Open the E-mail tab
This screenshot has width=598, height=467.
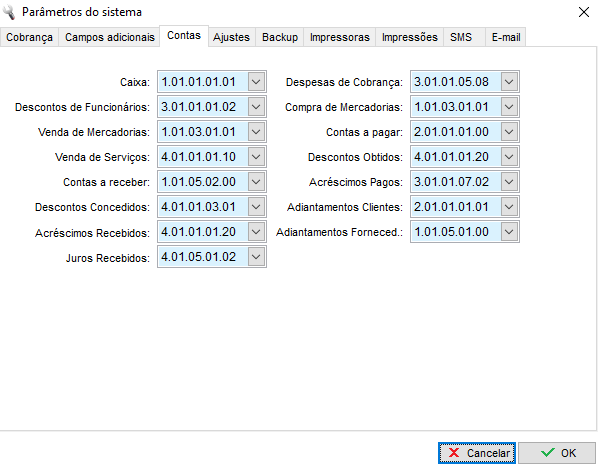coord(506,37)
